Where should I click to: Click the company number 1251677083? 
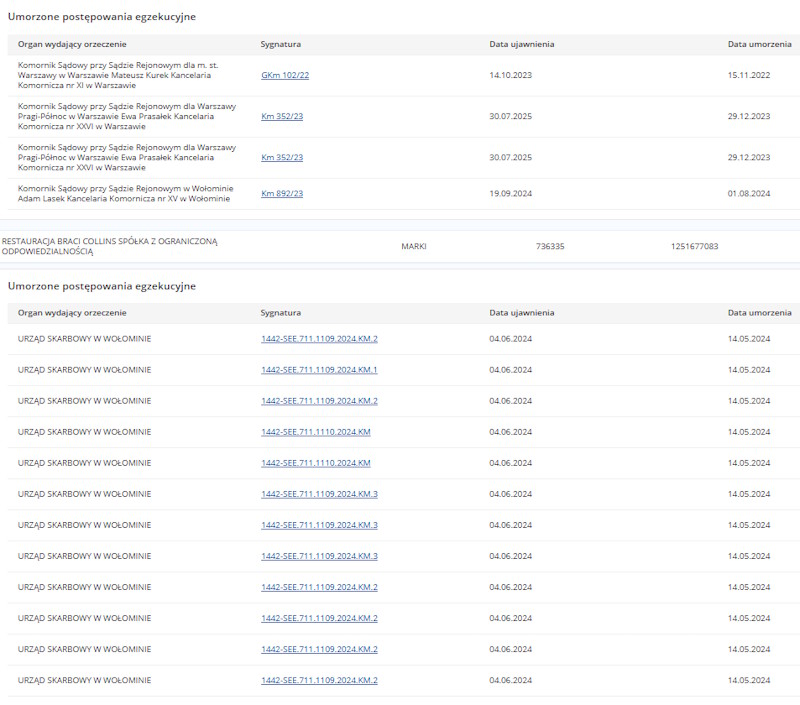click(694, 246)
